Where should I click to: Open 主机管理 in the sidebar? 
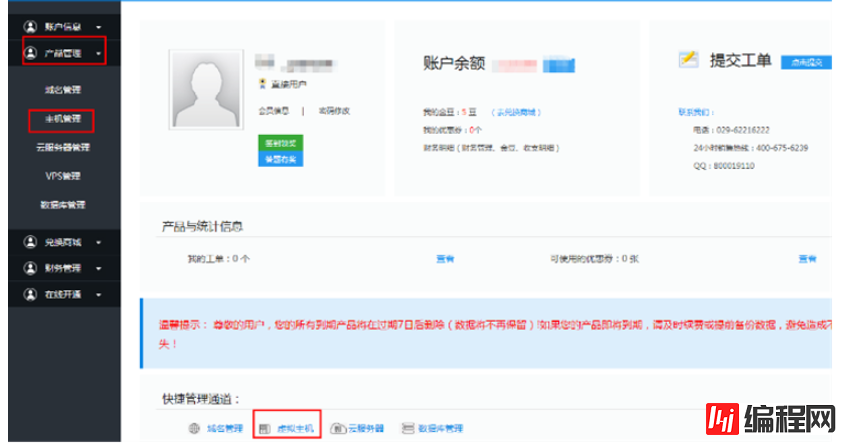click(x=61, y=120)
